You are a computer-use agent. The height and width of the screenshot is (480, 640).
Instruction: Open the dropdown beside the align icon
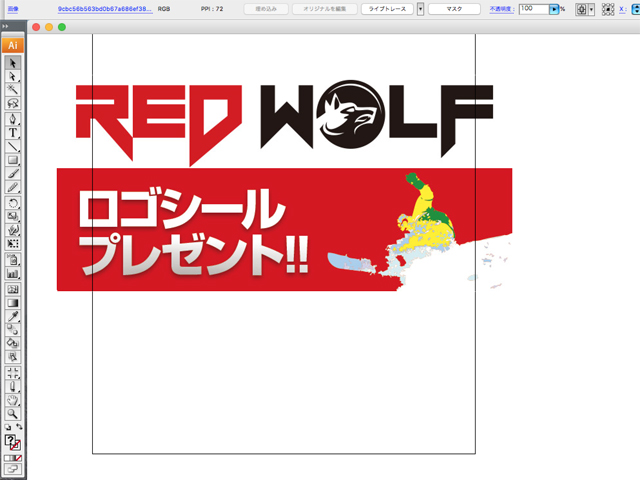click(x=591, y=9)
